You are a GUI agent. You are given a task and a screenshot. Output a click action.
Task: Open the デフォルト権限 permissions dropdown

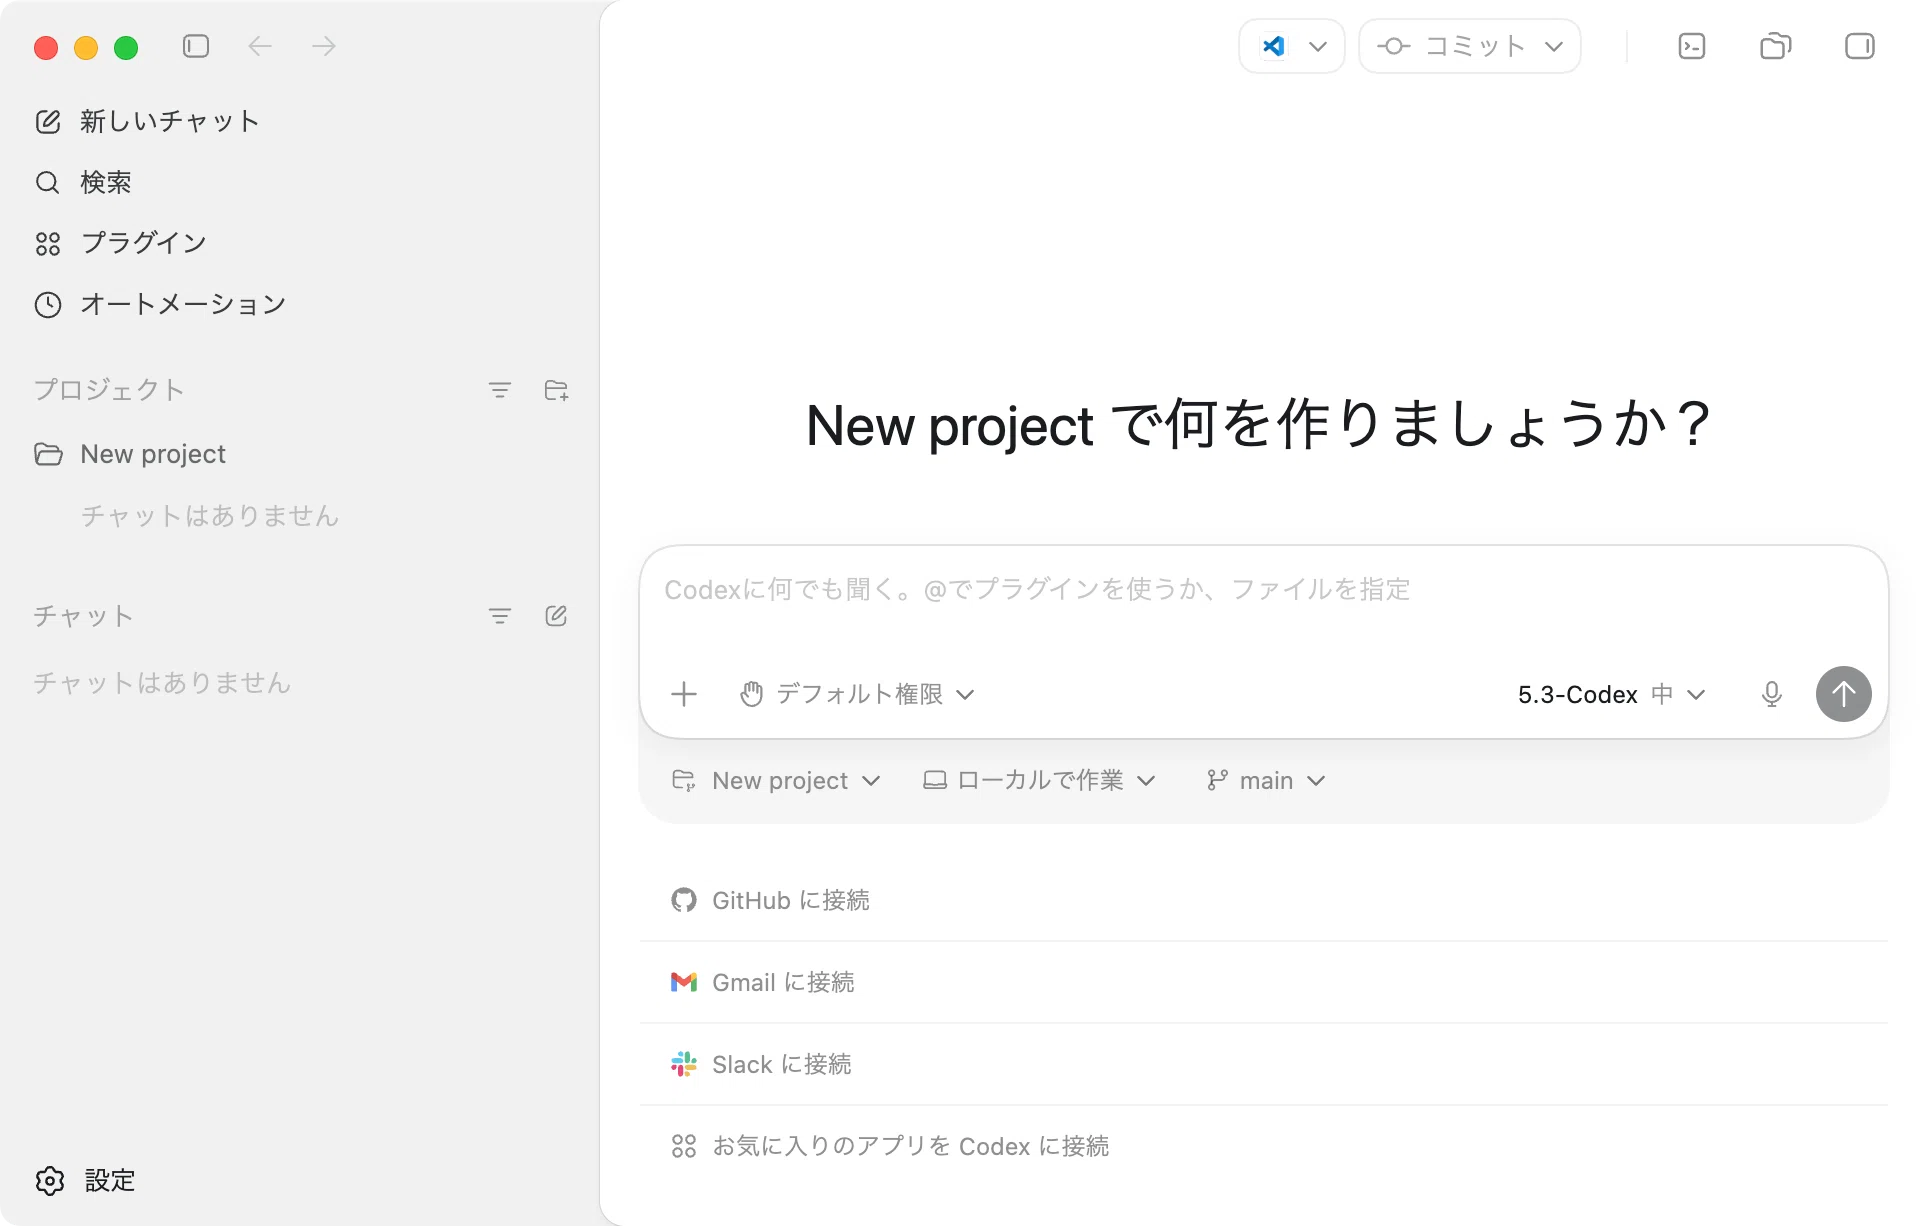[x=857, y=694]
